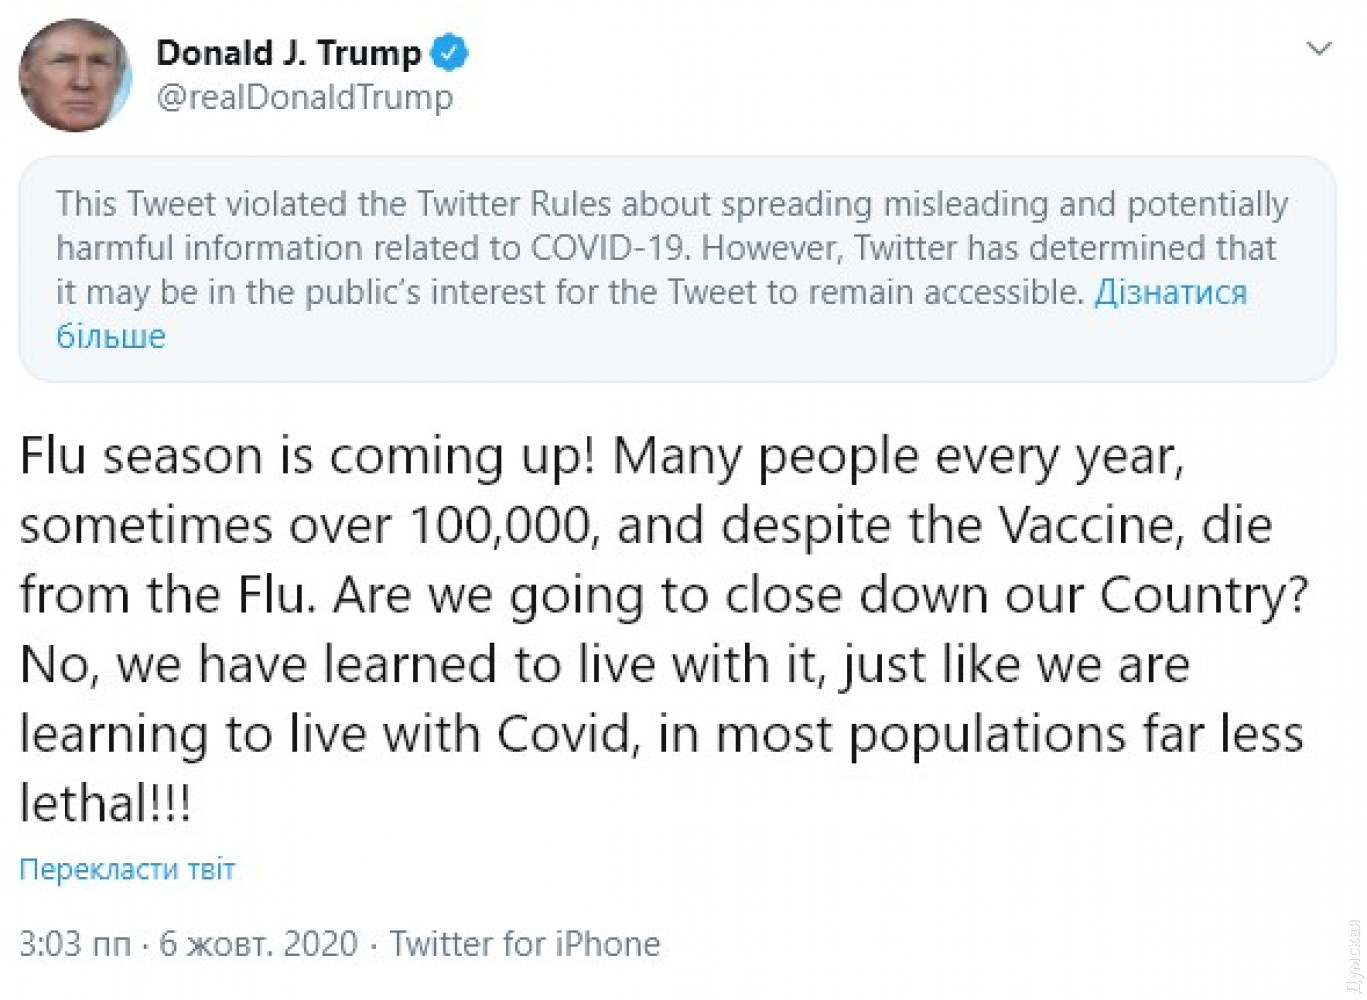This screenshot has width=1367, height=1000.
Task: Click the word Country? in the tweet text
Action: pyautogui.click(x=1203, y=596)
